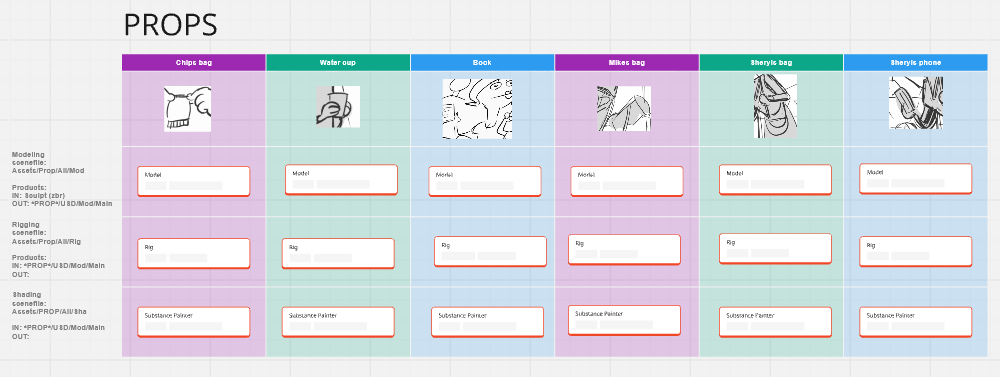
Task: Select the Book column header
Action: [x=482, y=63]
